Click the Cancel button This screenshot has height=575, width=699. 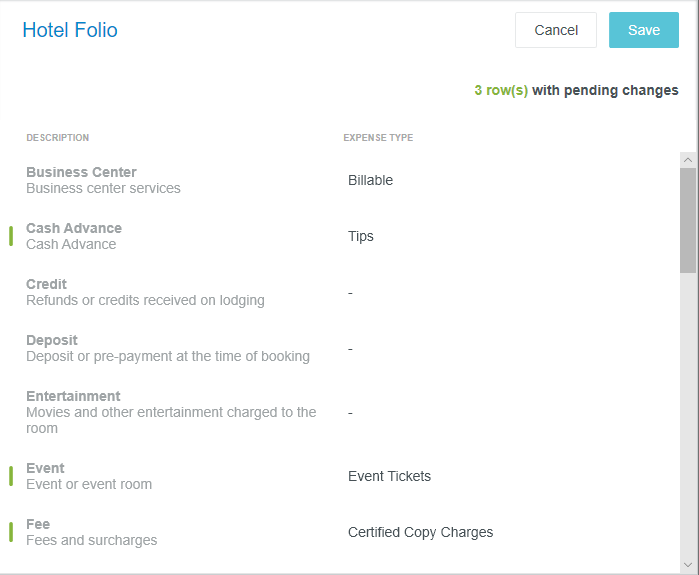pos(556,30)
